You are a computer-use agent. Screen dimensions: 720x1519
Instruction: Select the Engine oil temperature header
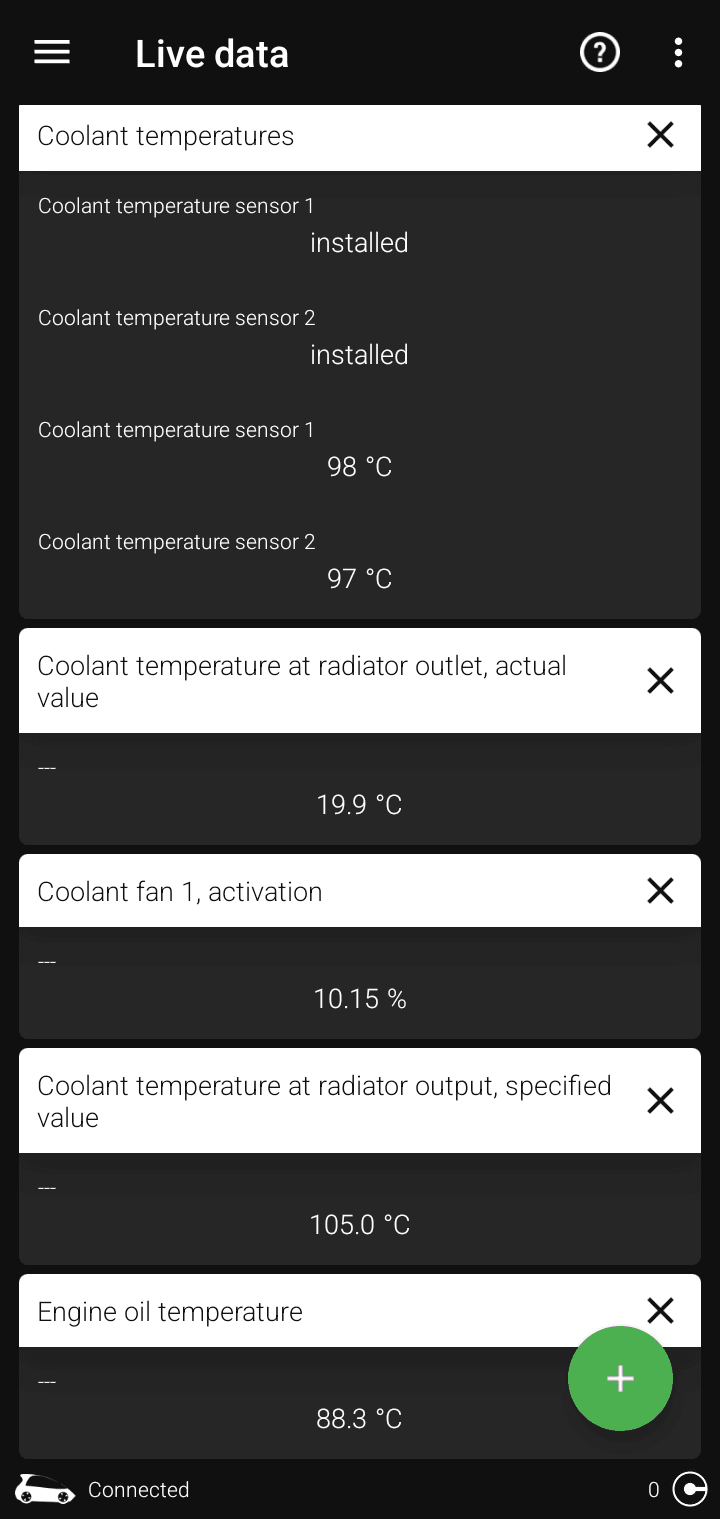point(170,1311)
